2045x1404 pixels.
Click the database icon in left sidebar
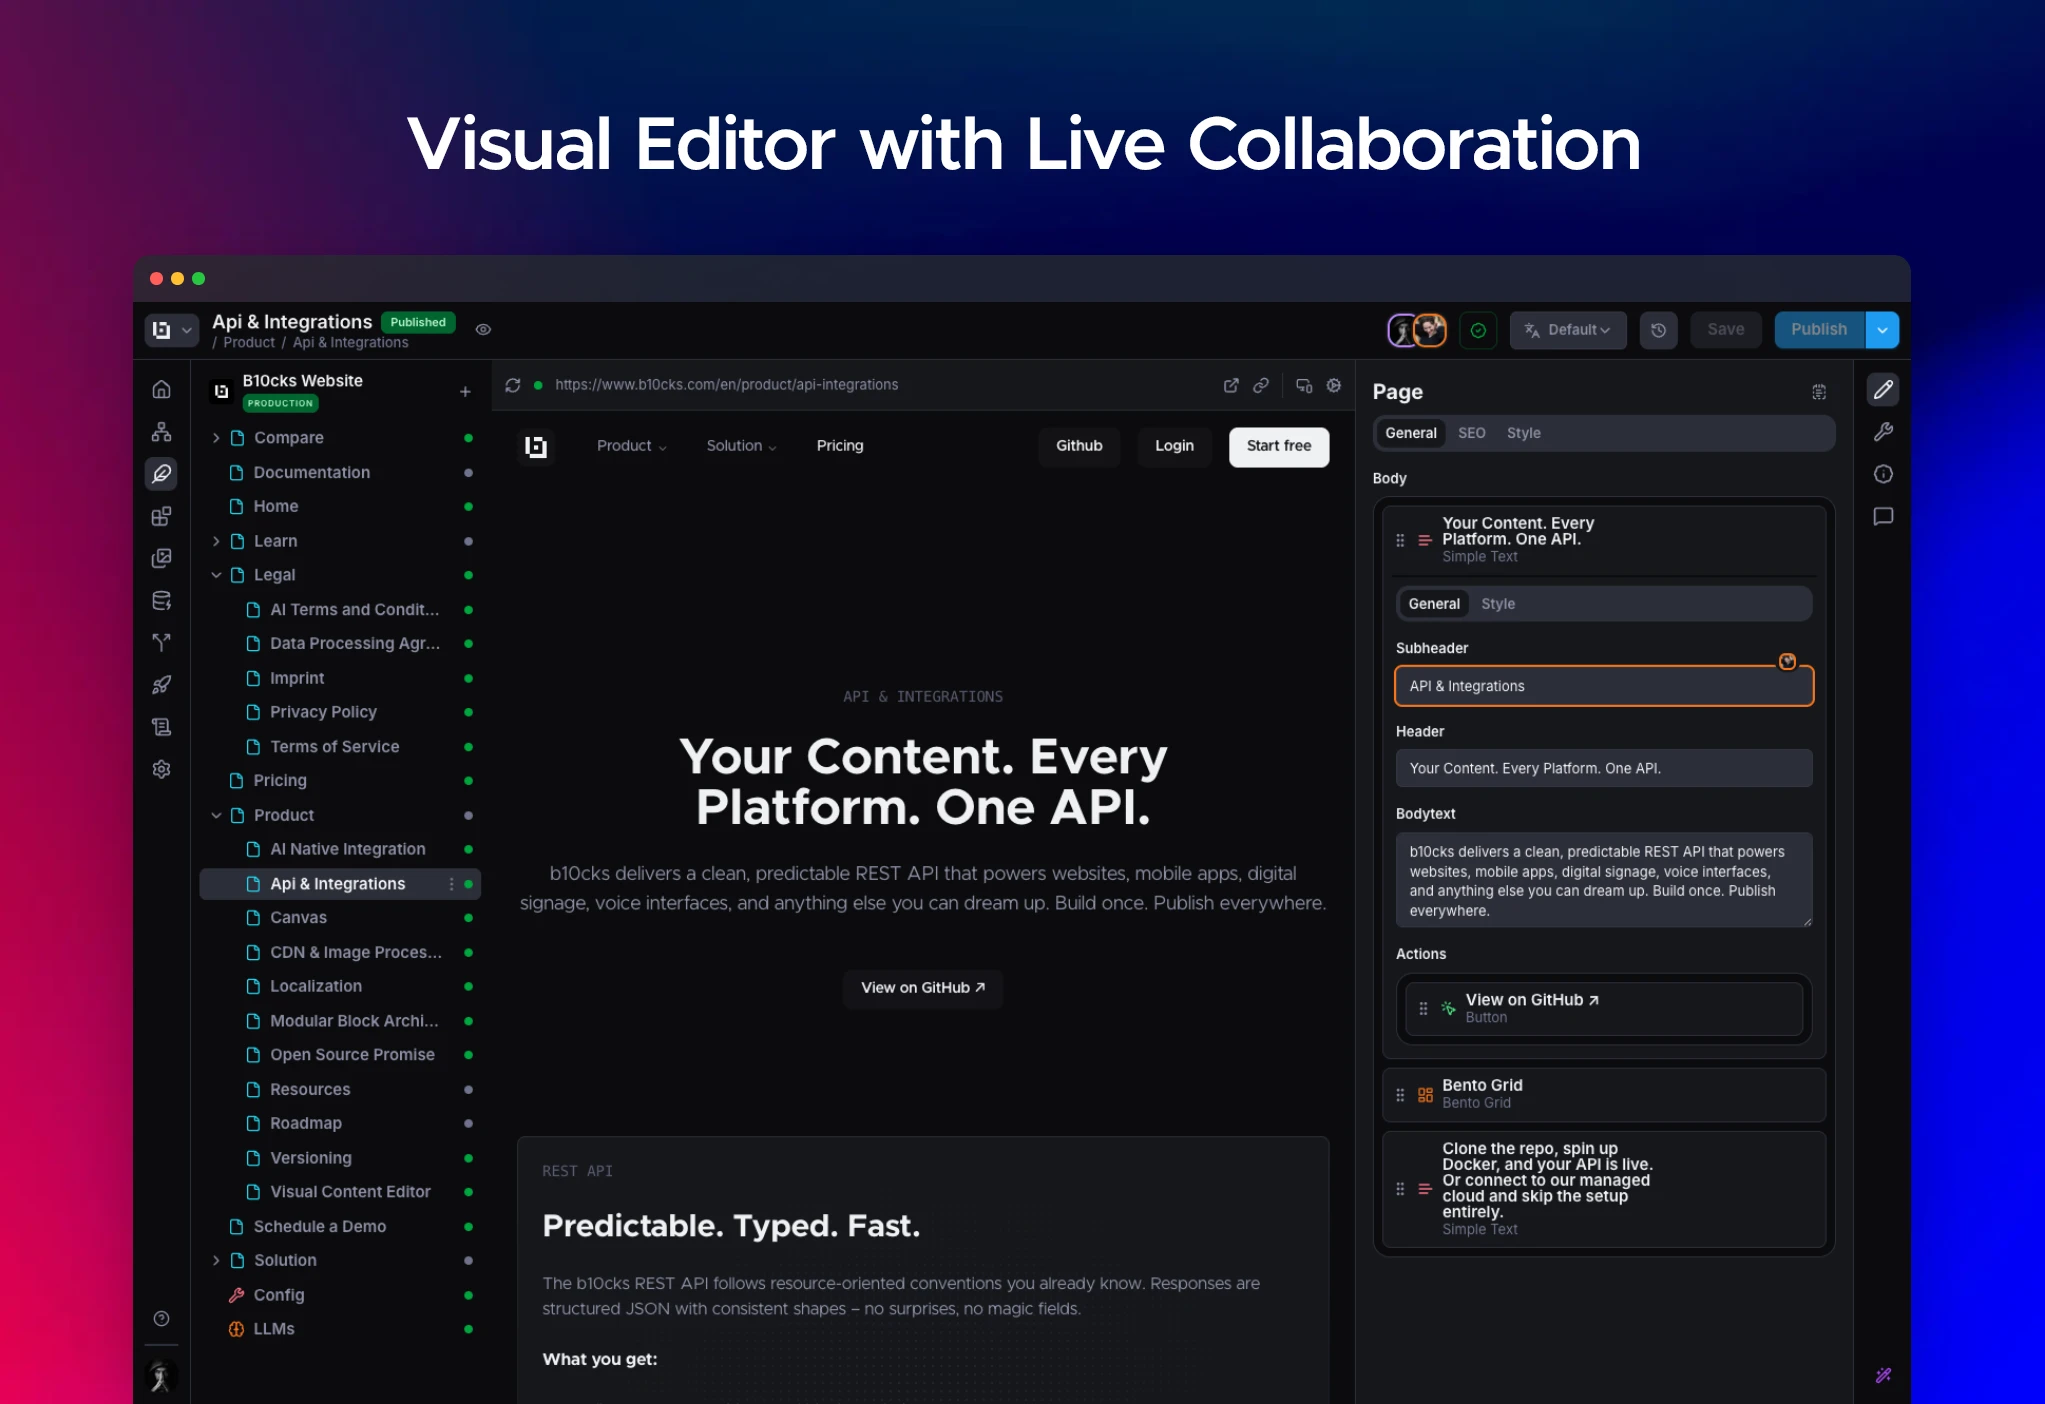tap(161, 600)
